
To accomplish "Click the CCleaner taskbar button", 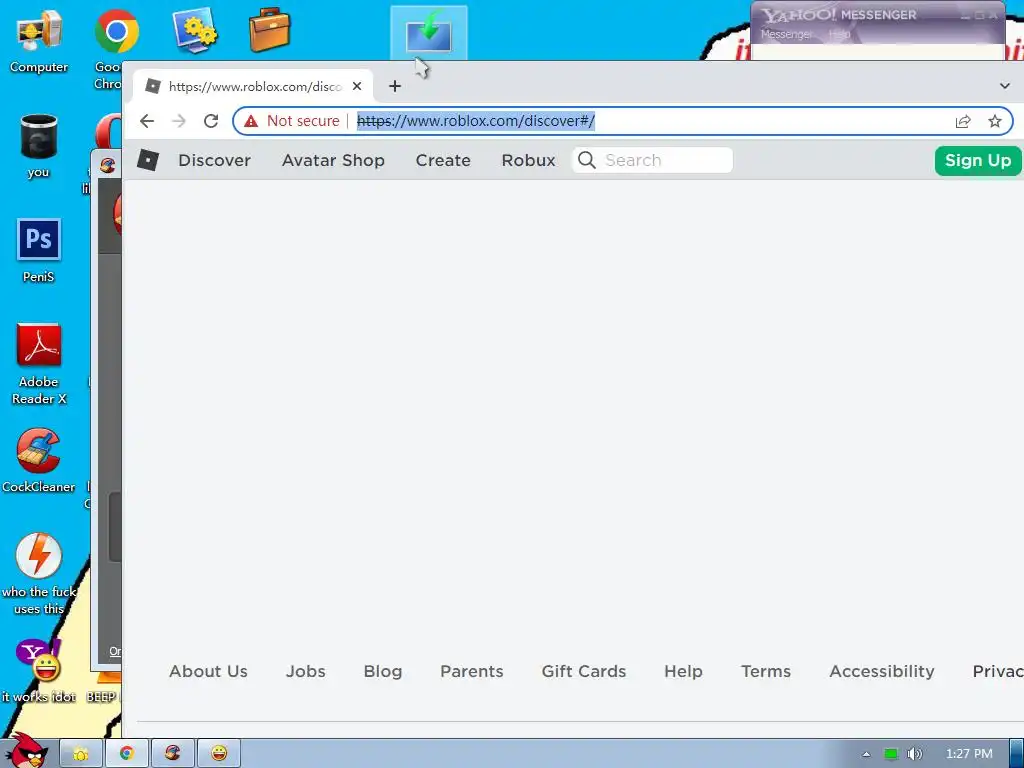I will click(172, 754).
